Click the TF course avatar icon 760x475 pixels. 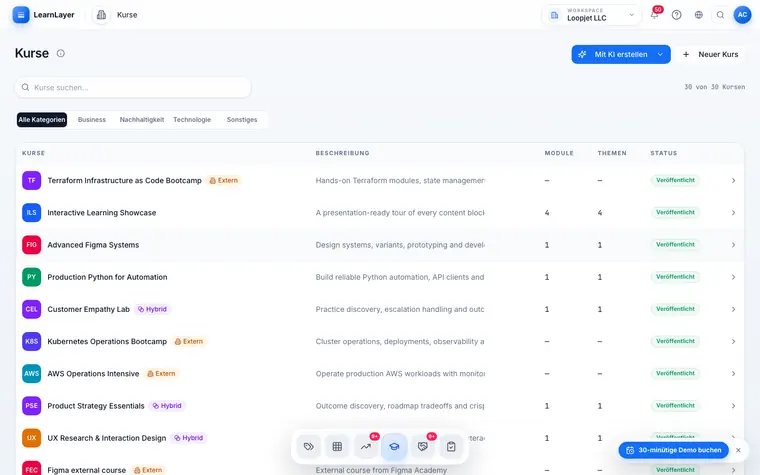click(32, 180)
